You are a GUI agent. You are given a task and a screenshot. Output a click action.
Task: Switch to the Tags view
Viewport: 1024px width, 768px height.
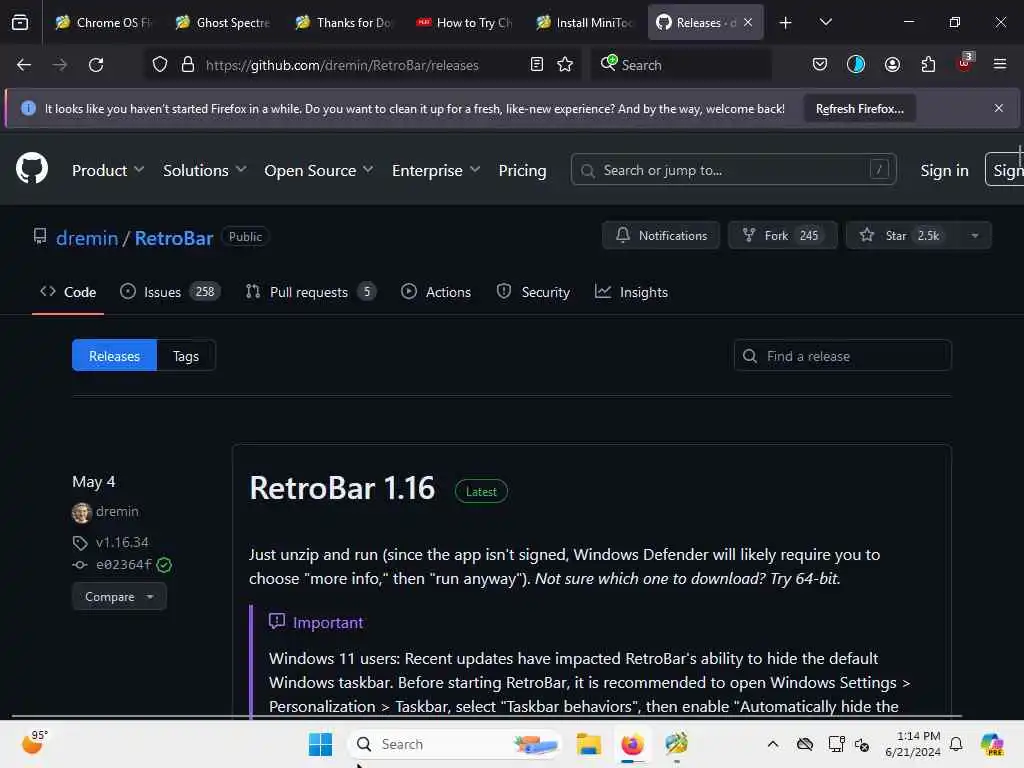(x=186, y=356)
